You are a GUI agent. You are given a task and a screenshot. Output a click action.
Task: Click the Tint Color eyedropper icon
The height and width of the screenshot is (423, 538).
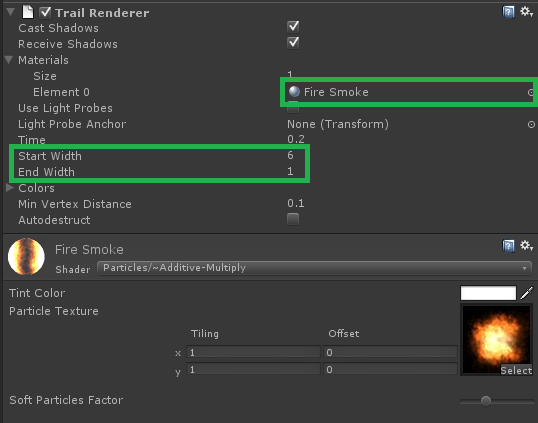tap(527, 293)
